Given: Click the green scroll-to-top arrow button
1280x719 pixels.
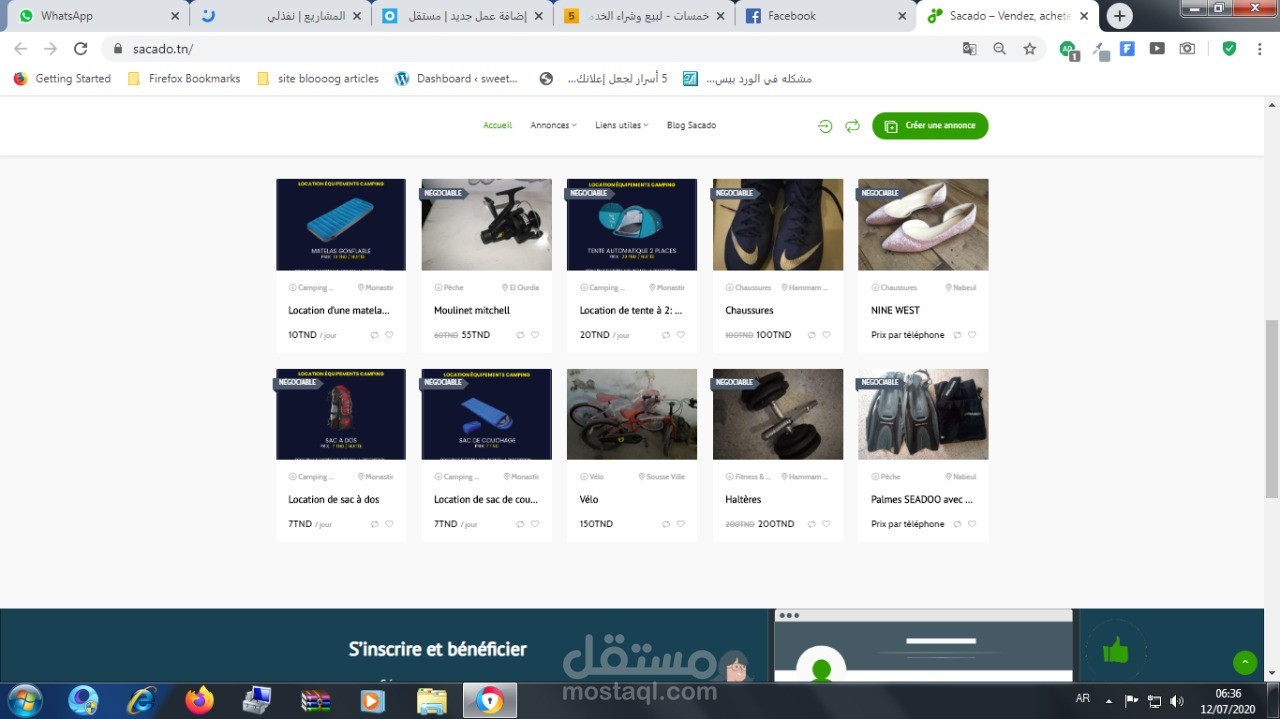Looking at the screenshot, I should click(1245, 662).
